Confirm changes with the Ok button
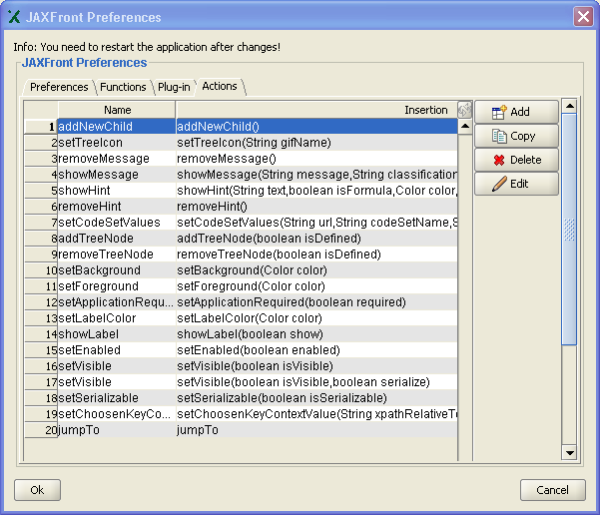Image resolution: width=600 pixels, height=515 pixels. (x=37, y=490)
